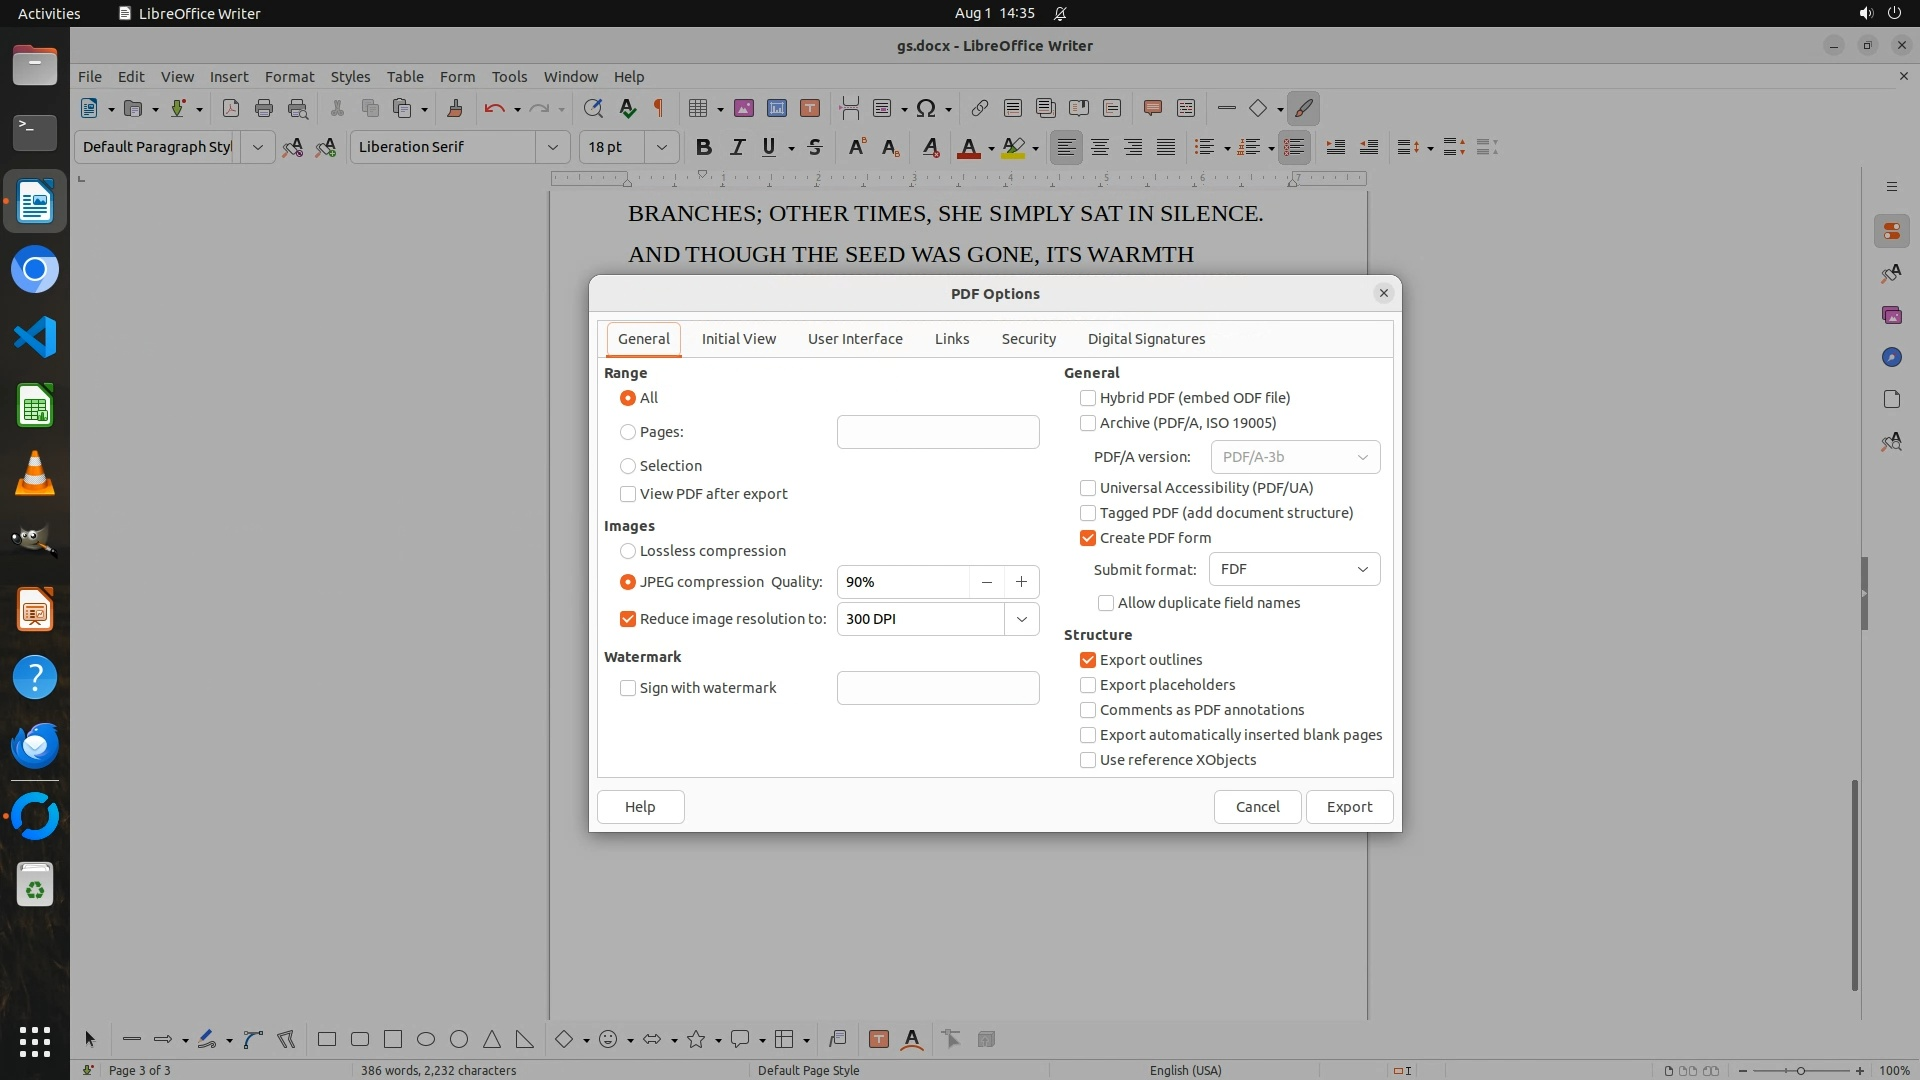
Task: Switch to the Security tab
Action: coord(1028,339)
